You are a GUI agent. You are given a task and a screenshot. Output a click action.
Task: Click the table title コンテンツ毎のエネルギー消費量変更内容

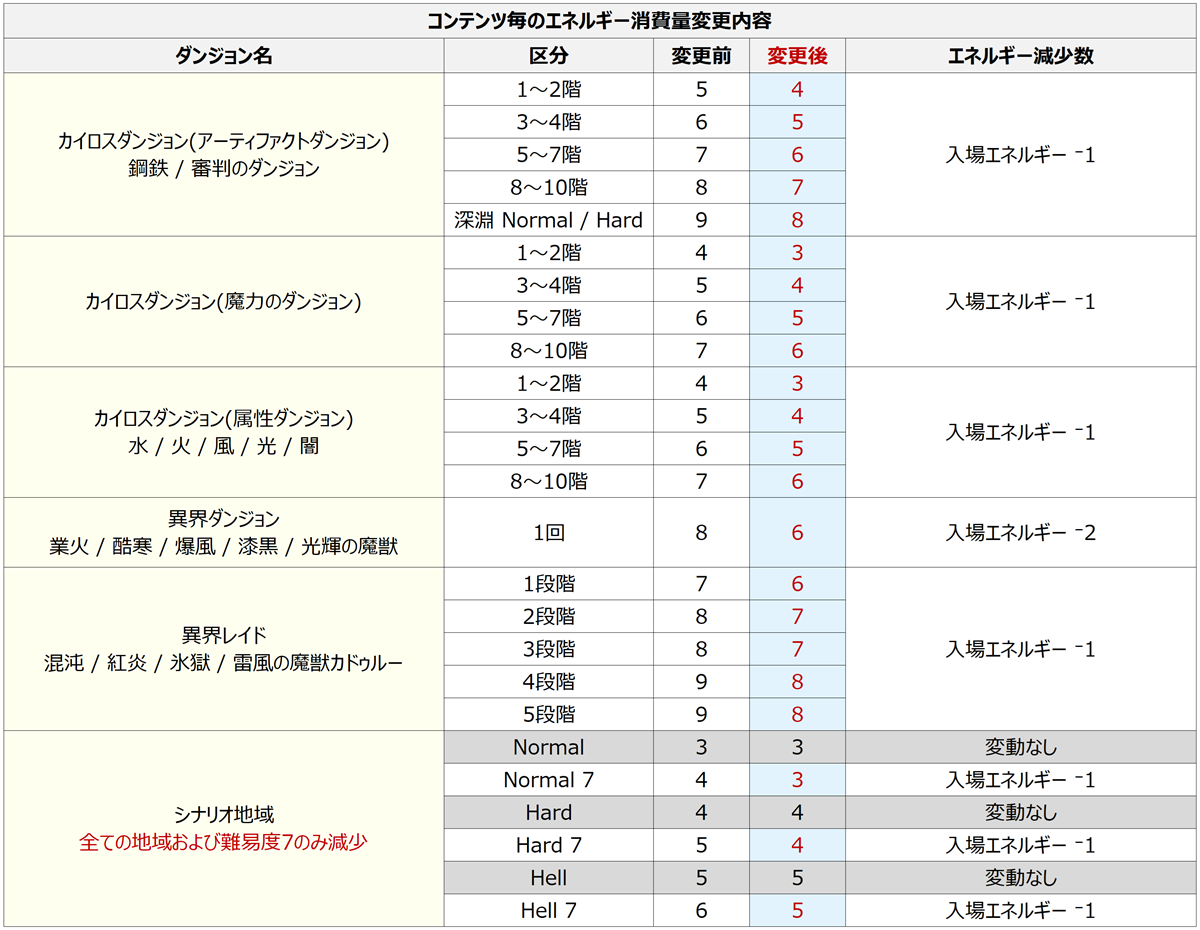coord(599,20)
